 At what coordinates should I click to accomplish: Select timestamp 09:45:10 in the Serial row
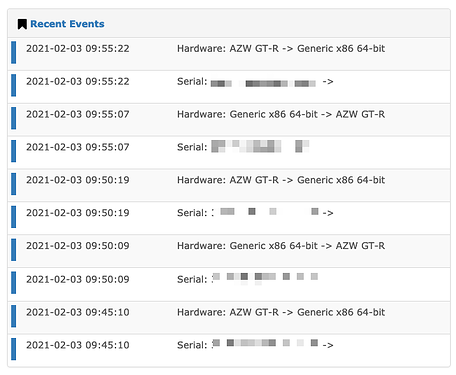click(x=78, y=345)
